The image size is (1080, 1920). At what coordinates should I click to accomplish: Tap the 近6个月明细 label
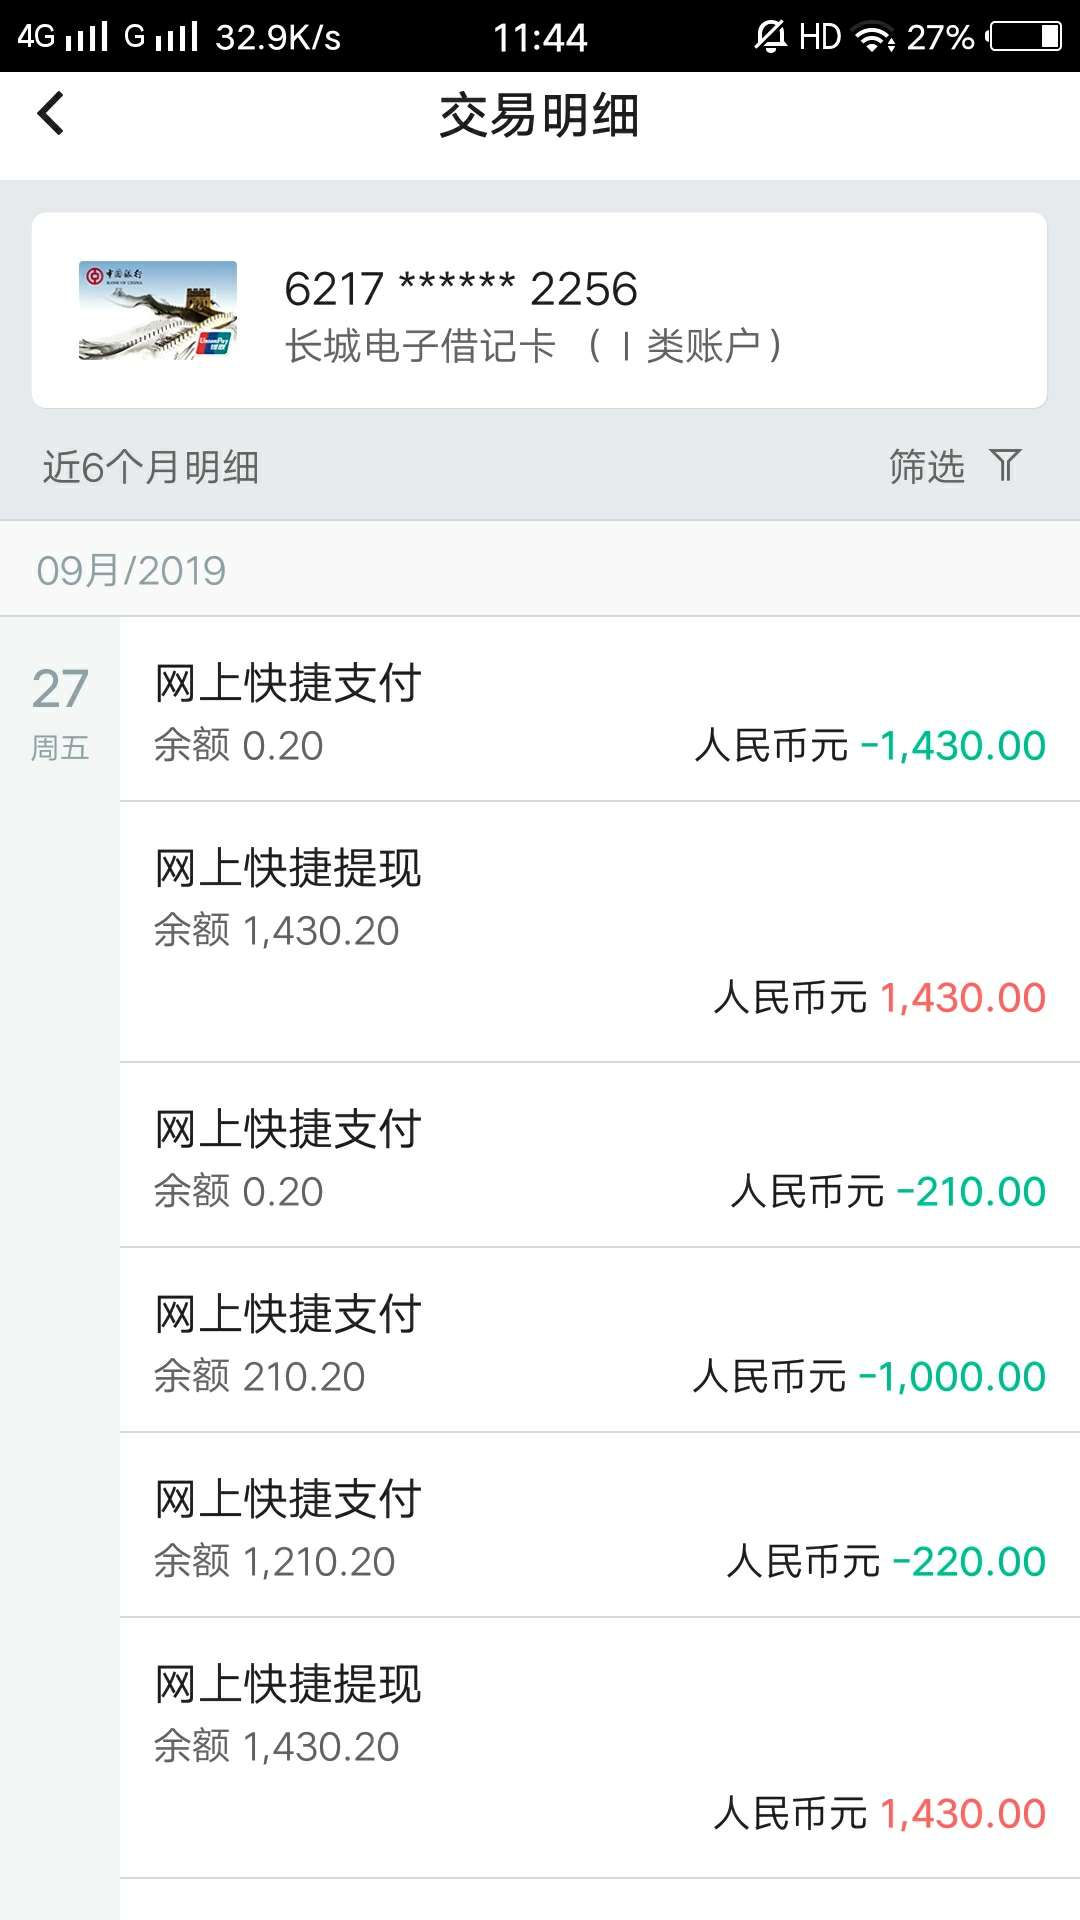click(x=150, y=467)
